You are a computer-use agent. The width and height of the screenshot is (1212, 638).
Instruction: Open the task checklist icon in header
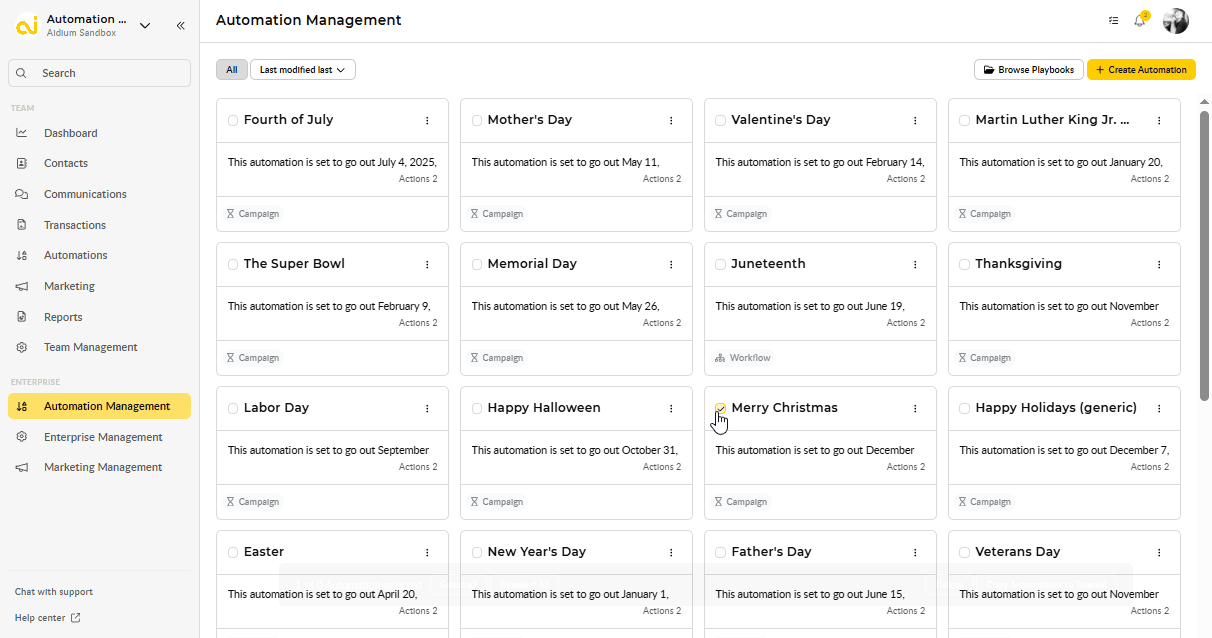coord(1114,21)
